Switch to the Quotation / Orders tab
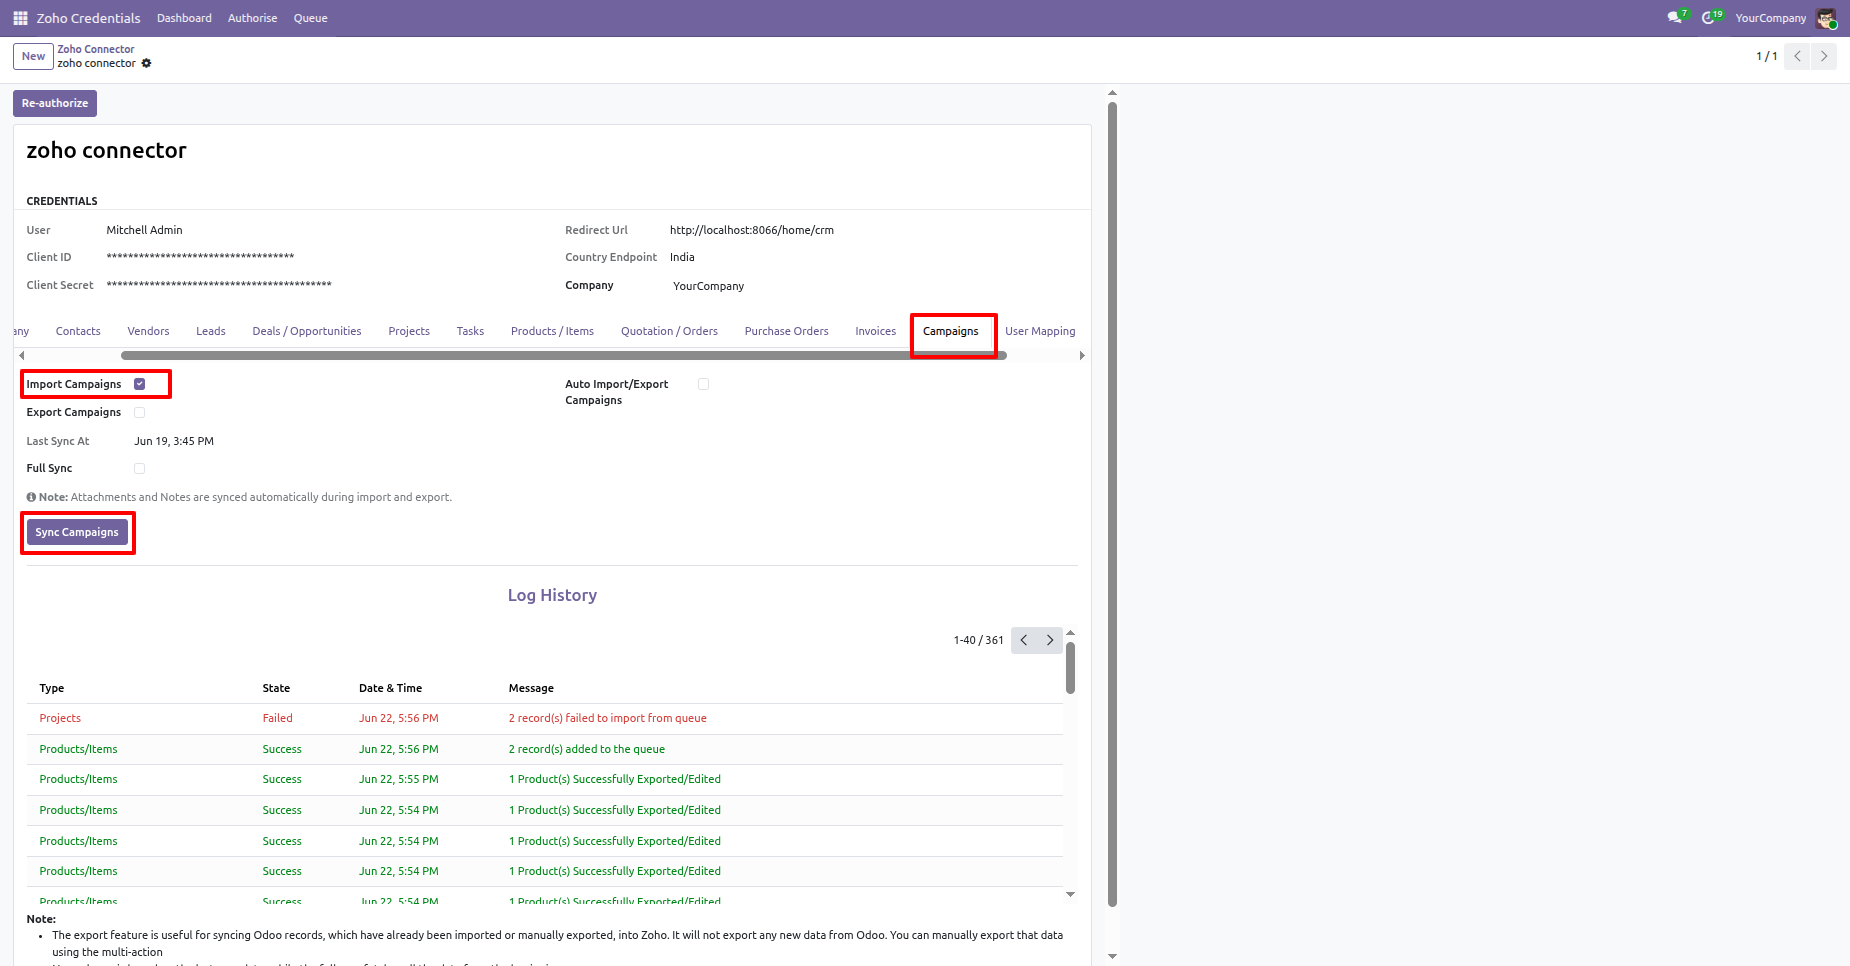1850x966 pixels. [x=669, y=331]
